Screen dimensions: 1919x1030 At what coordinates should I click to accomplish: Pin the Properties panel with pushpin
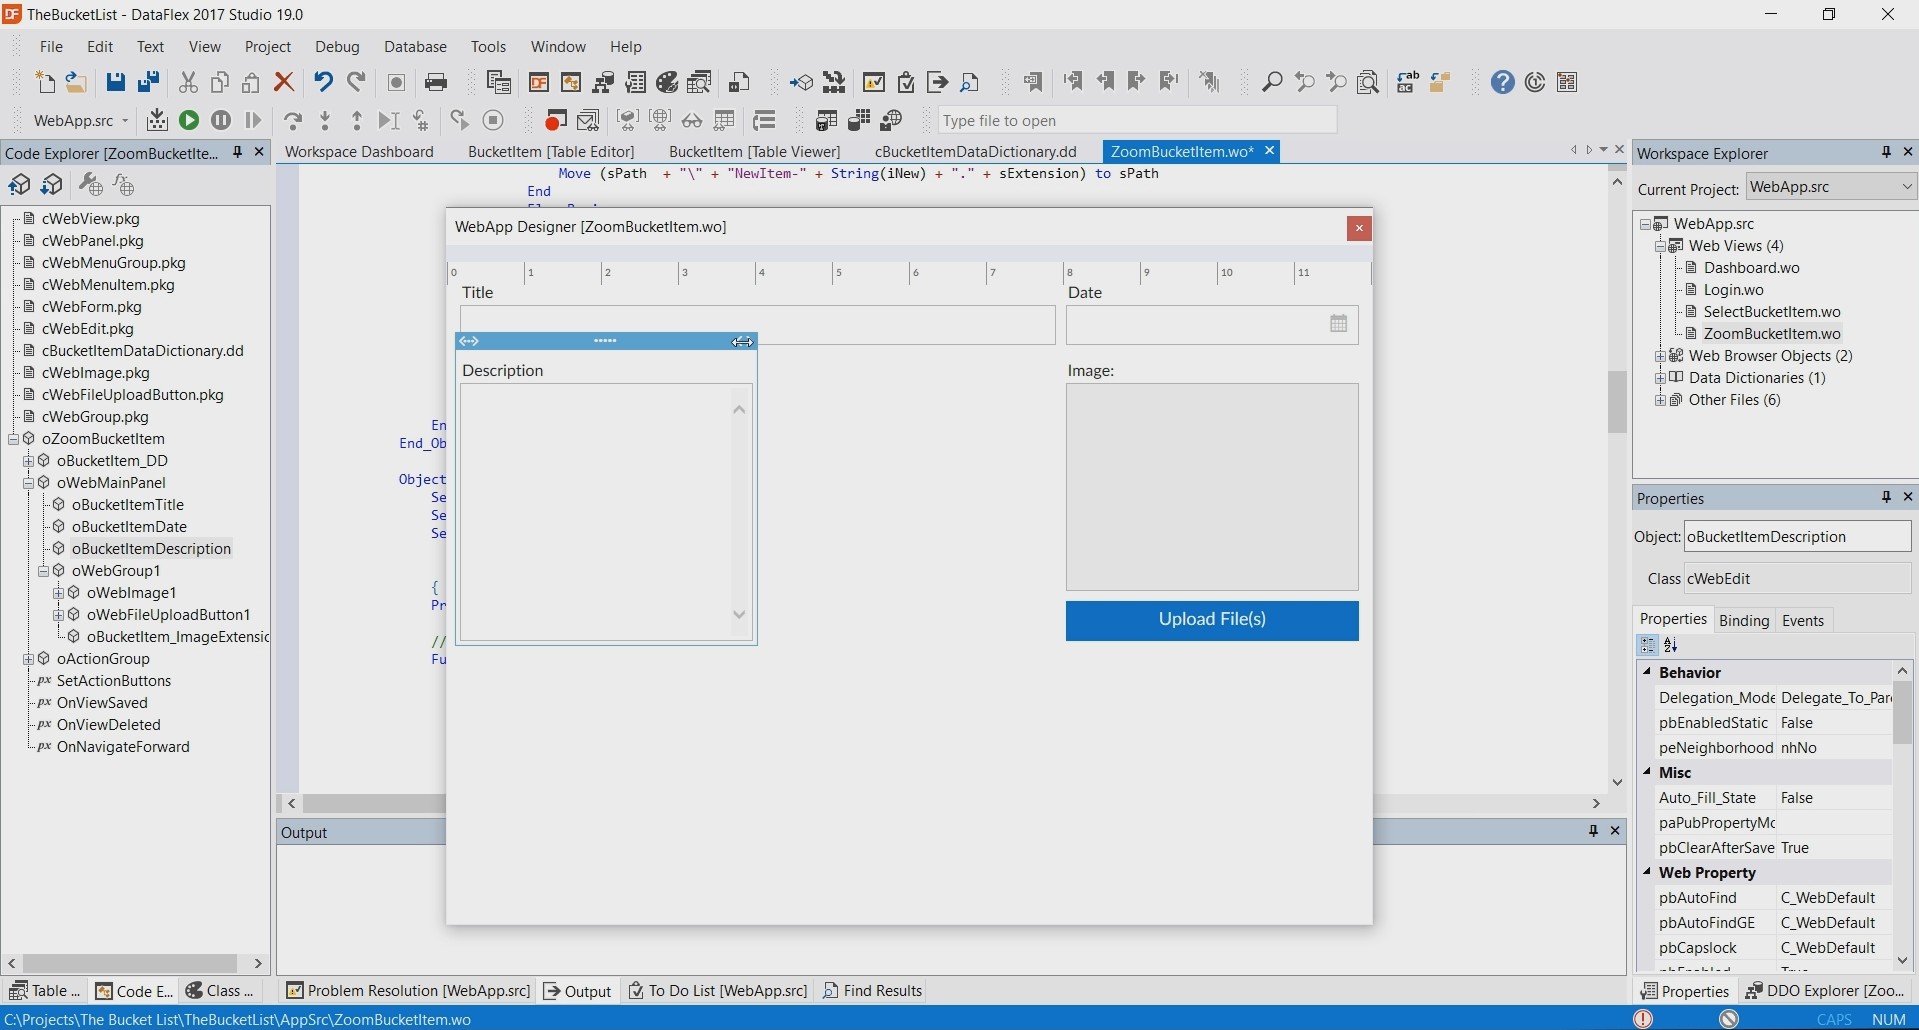coord(1886,497)
